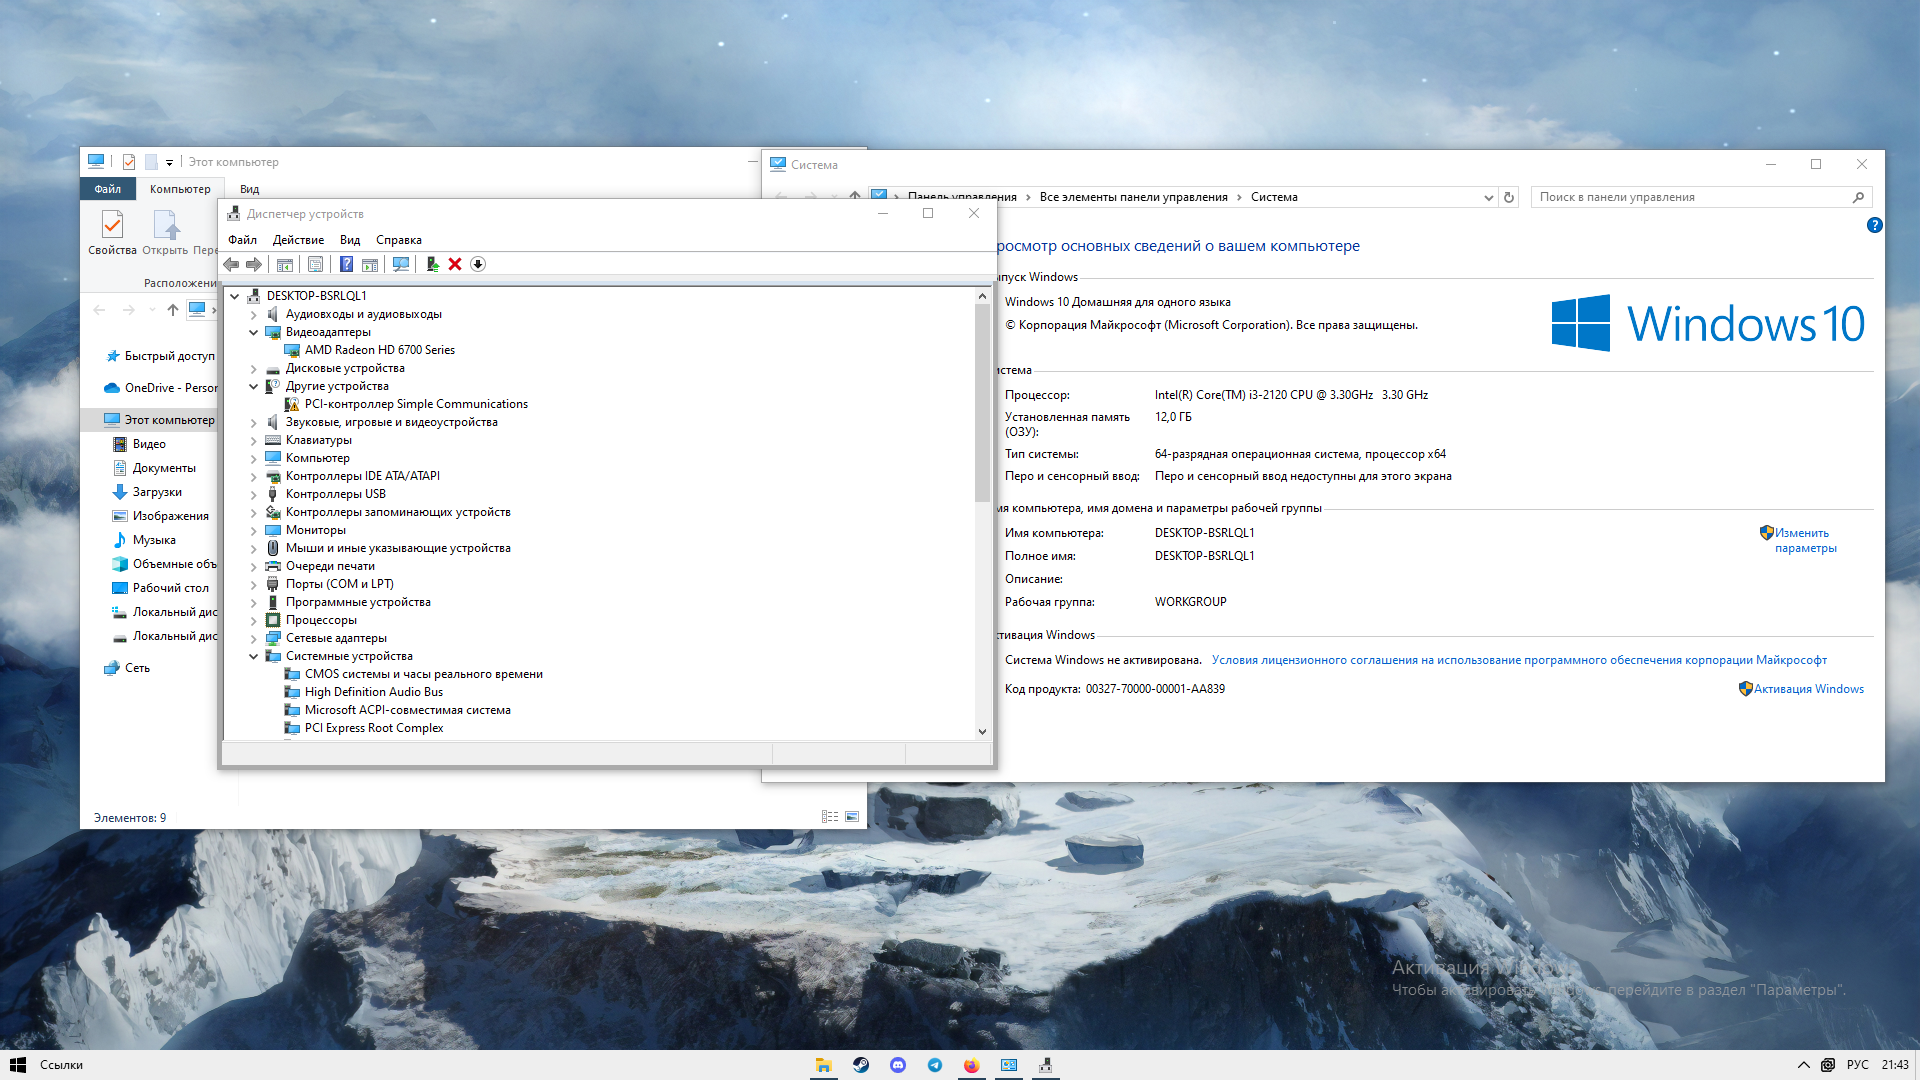The width and height of the screenshot is (1920, 1080).
Task: Collapse Другие устройства node
Action: tap(254, 386)
